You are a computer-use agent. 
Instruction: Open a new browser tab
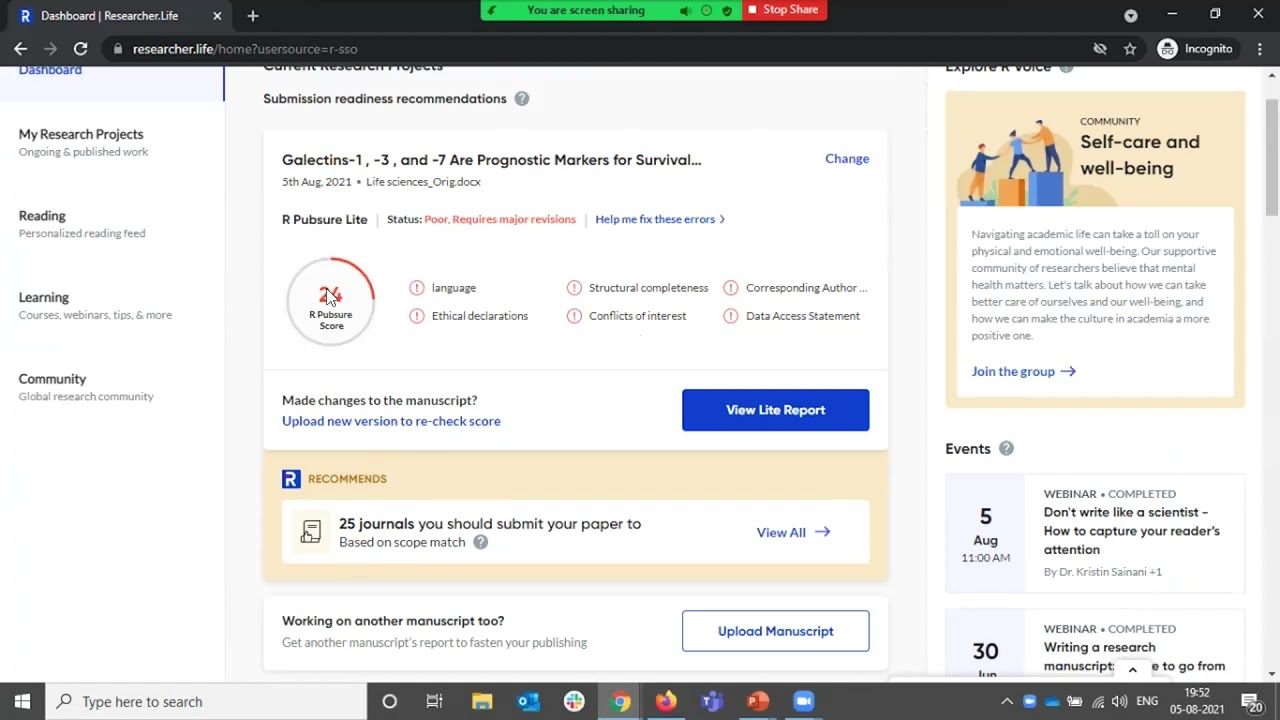(253, 16)
